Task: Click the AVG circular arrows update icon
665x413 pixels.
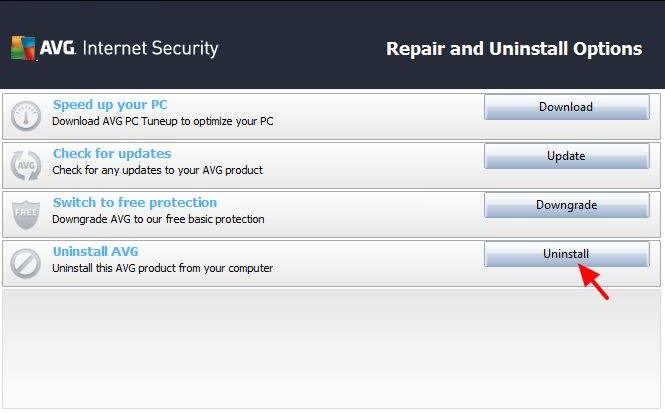Action: (26, 165)
